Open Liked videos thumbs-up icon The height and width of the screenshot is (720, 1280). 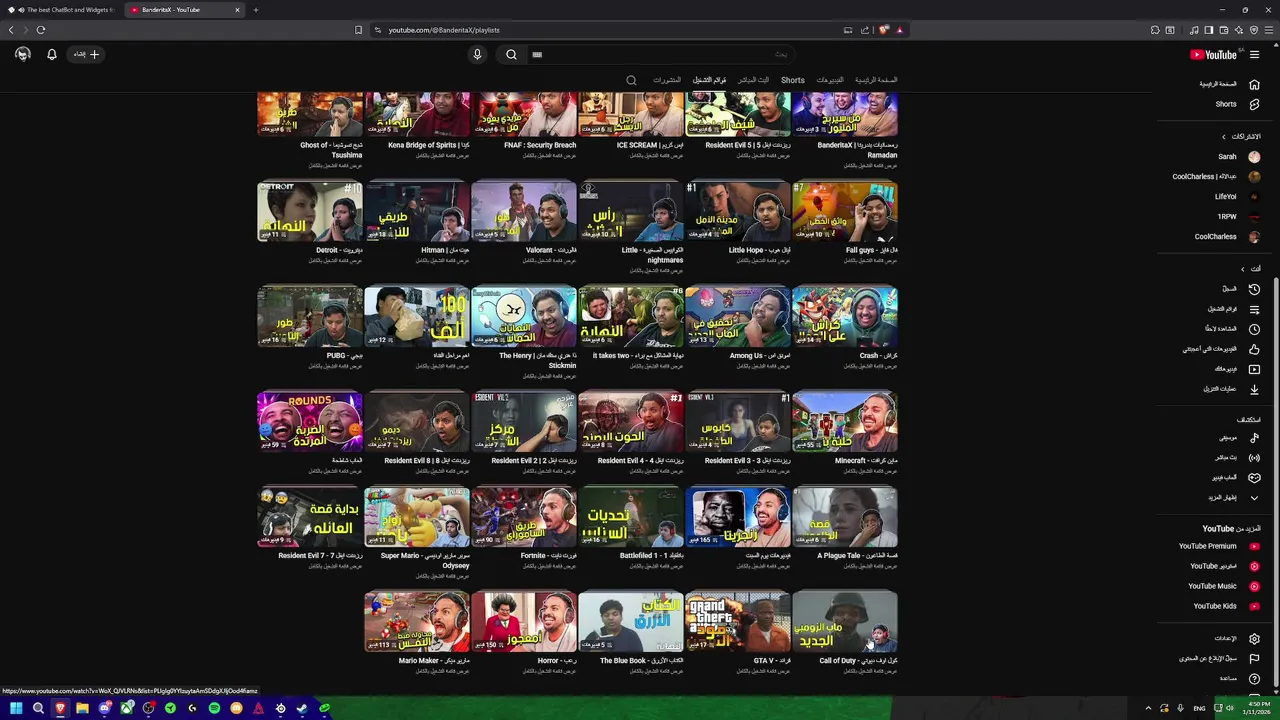click(x=1254, y=349)
